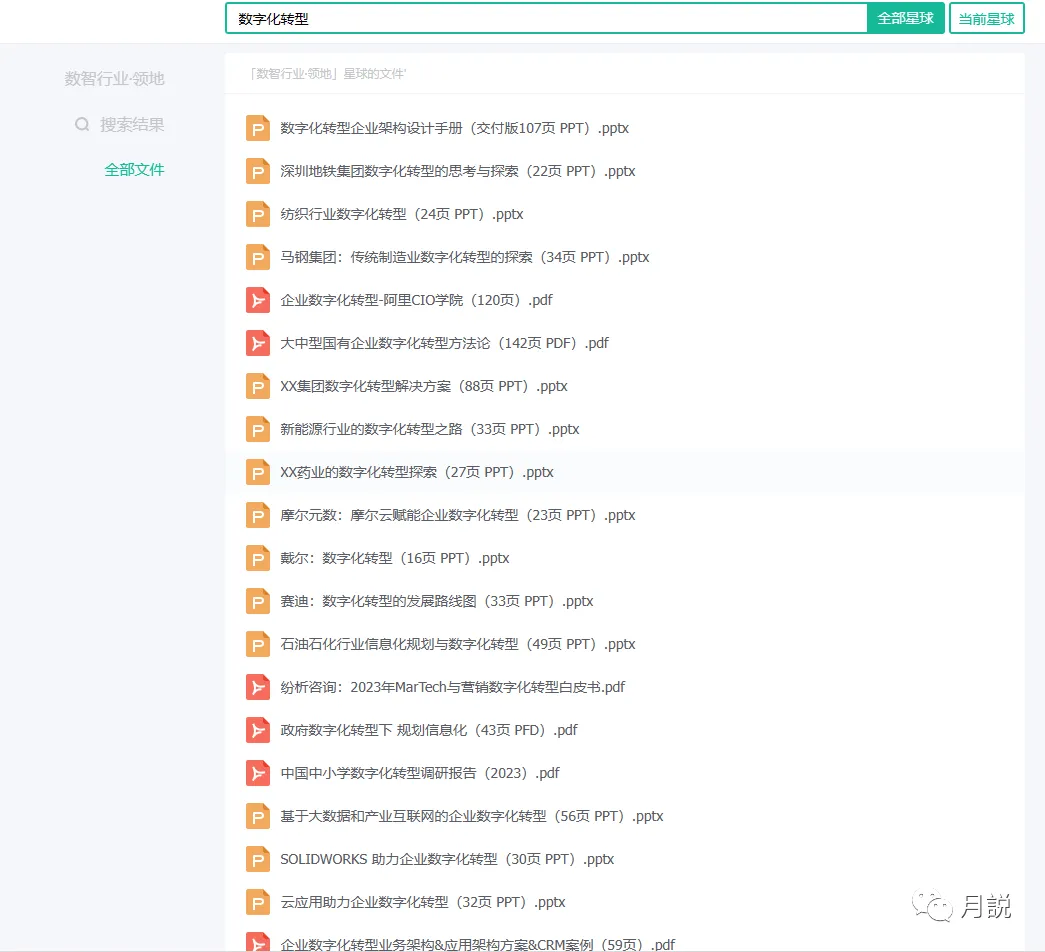Click PPT icon for 深圳地铁集团 file
The height and width of the screenshot is (952, 1045).
tap(258, 171)
